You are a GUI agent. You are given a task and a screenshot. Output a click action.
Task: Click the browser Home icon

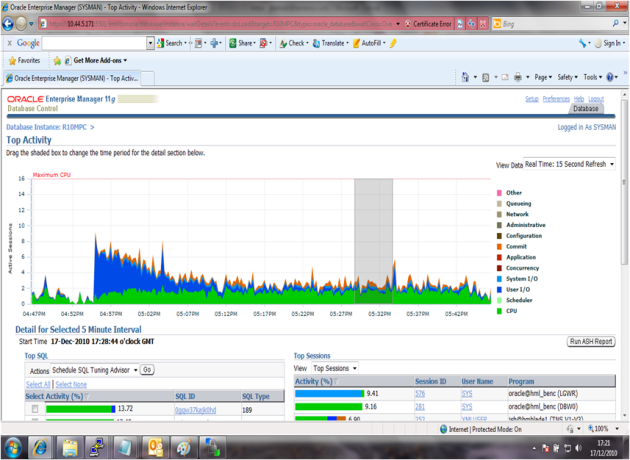tap(474, 77)
